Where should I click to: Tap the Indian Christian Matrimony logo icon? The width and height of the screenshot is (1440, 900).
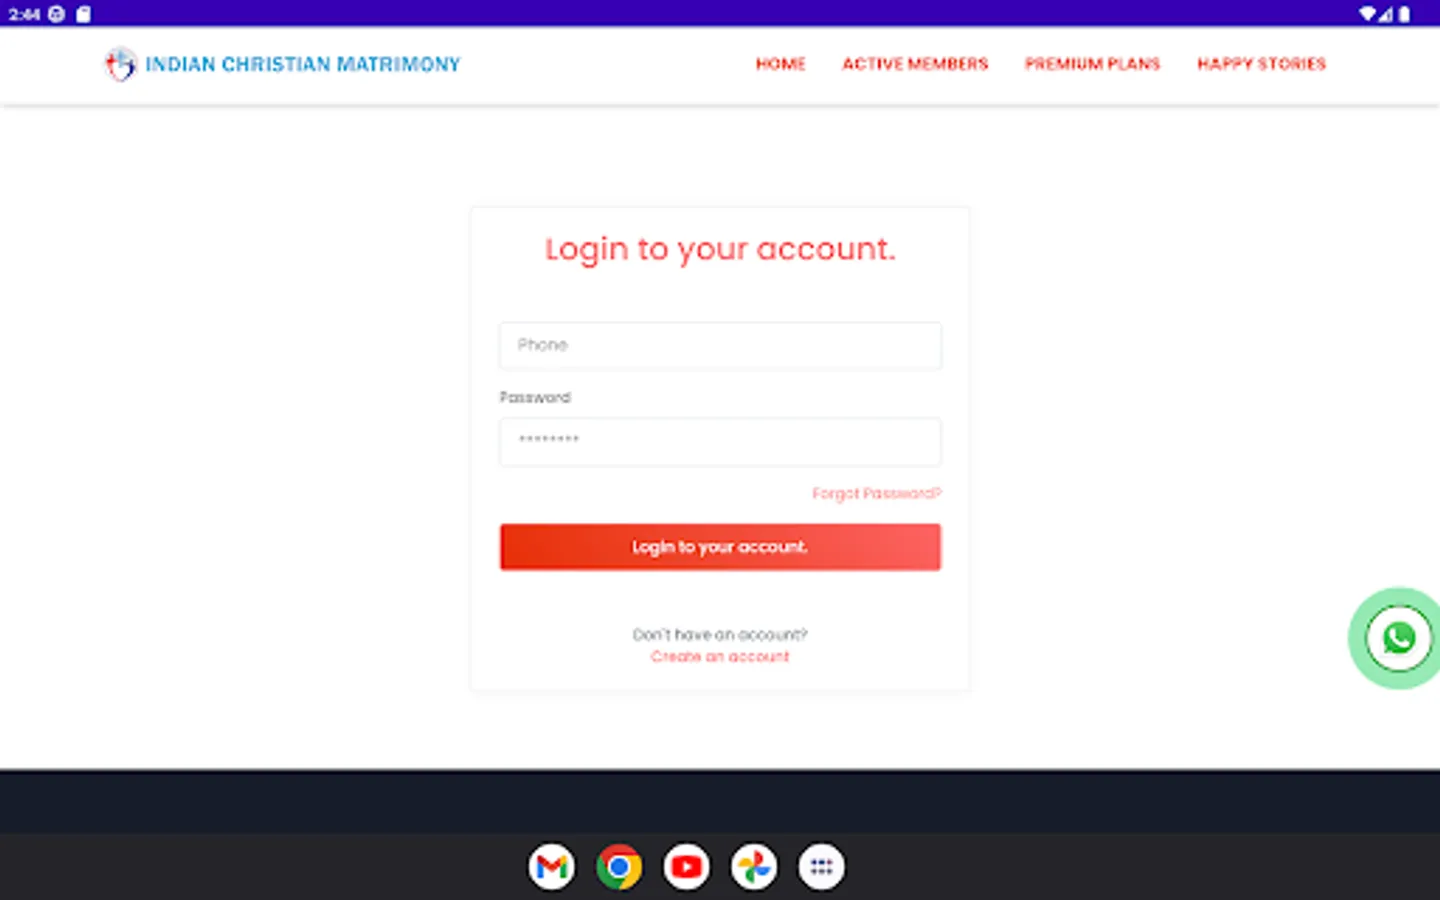(x=120, y=64)
